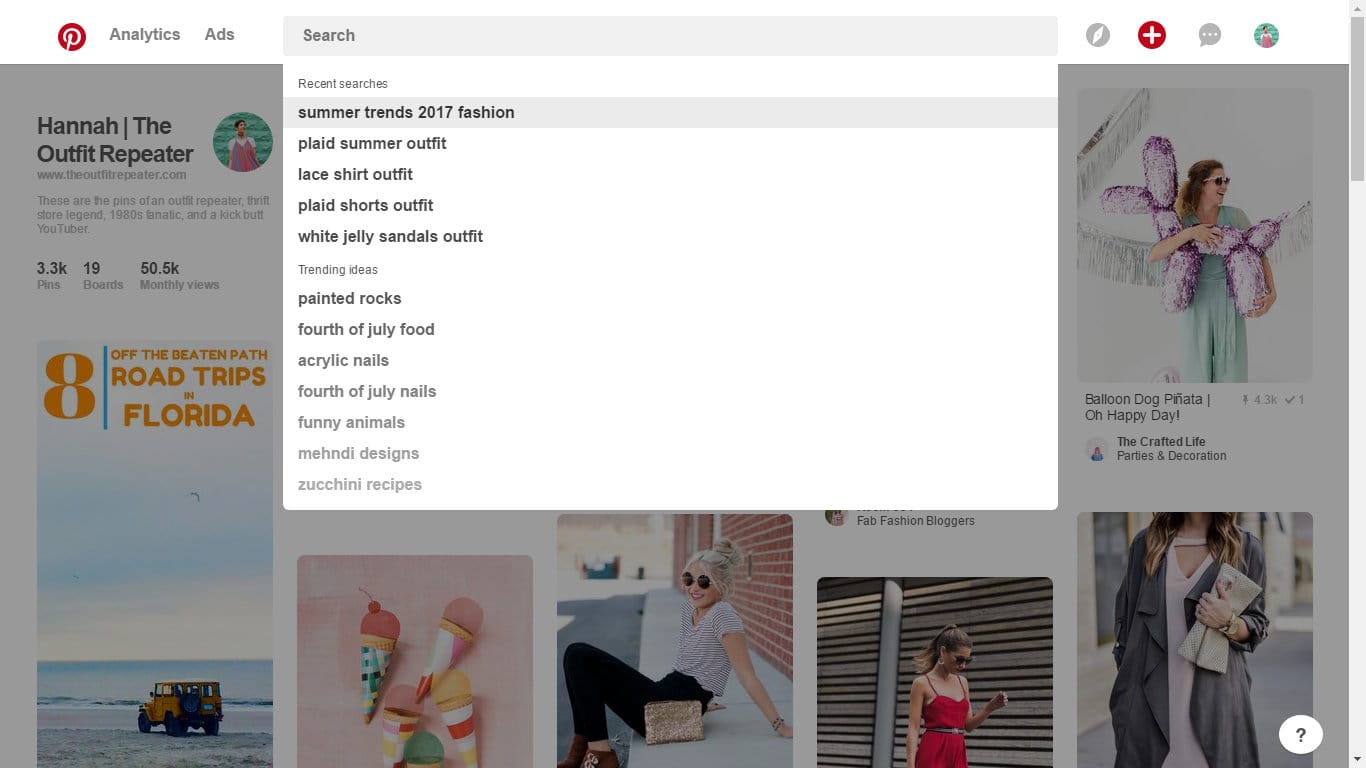Open the Analytics menu
Screen dimensions: 1366x768
pos(144,35)
